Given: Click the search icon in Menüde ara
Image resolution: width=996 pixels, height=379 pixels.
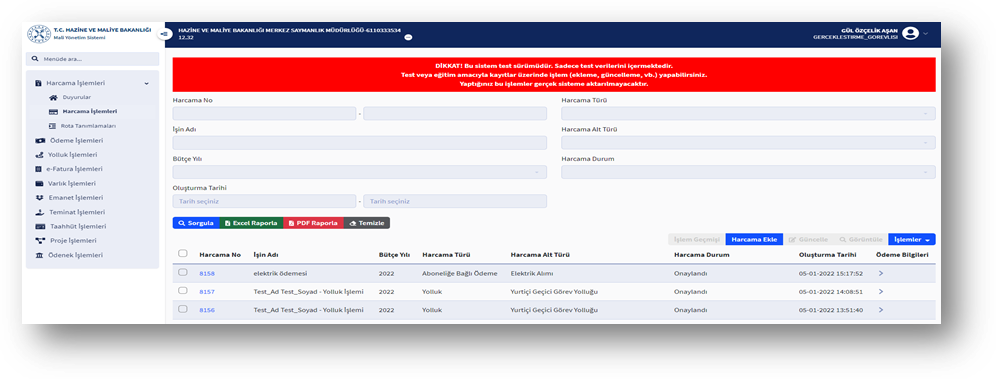Looking at the screenshot, I should [x=35, y=59].
